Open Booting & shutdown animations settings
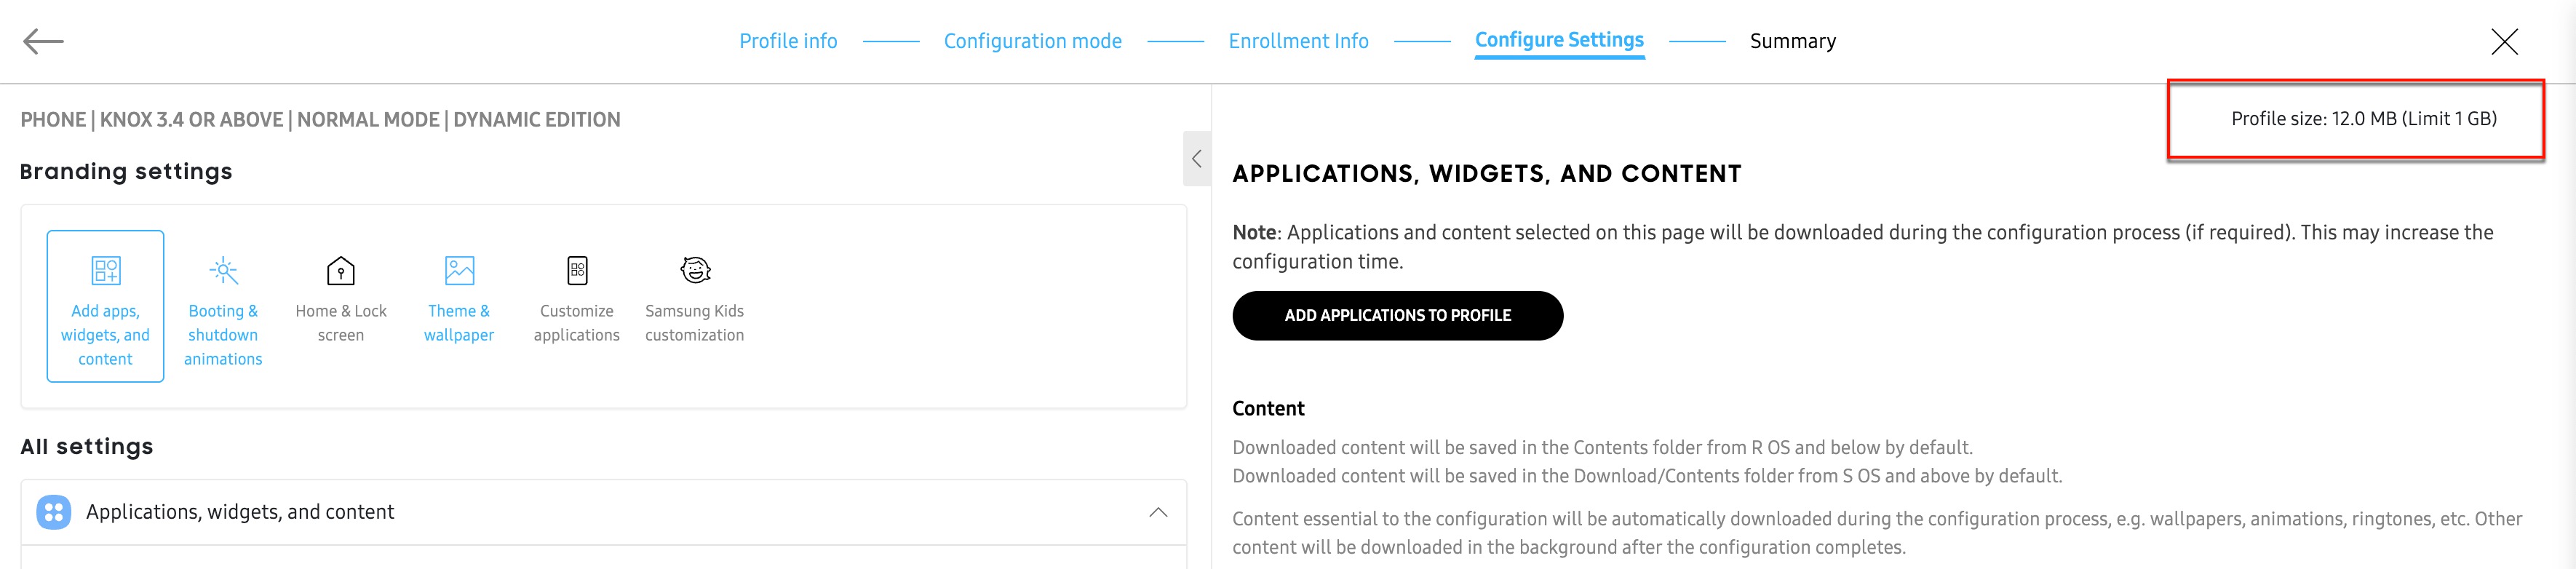The width and height of the screenshot is (2576, 569). tap(223, 311)
